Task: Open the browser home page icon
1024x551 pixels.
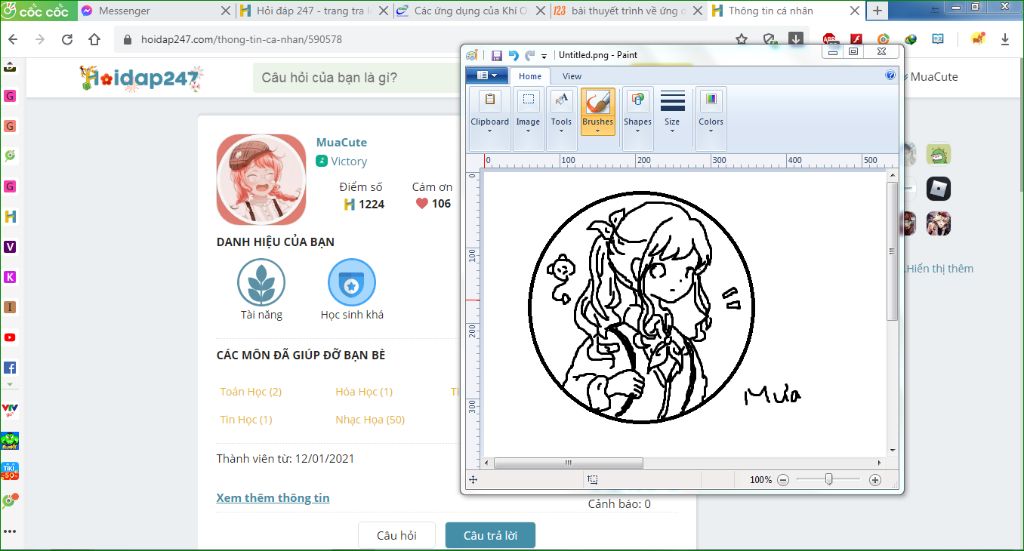Action: (95, 39)
